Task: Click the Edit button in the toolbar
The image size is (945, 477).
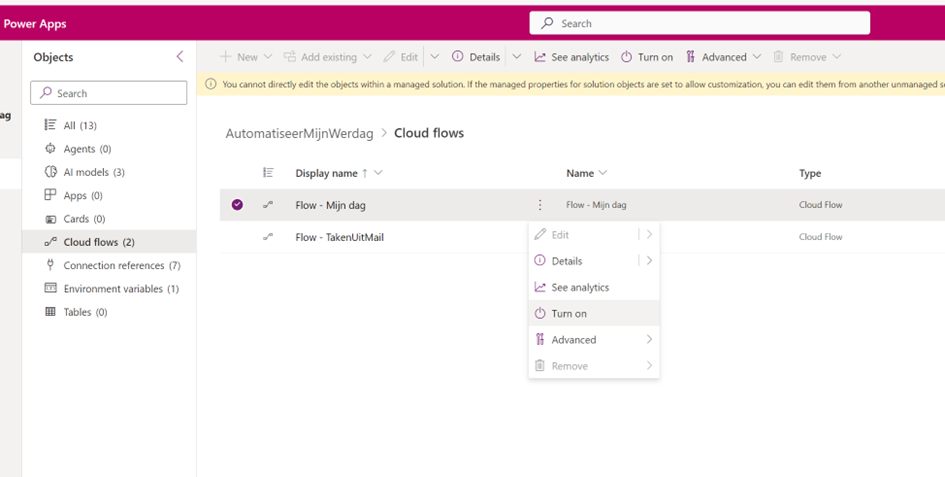Action: [x=401, y=57]
